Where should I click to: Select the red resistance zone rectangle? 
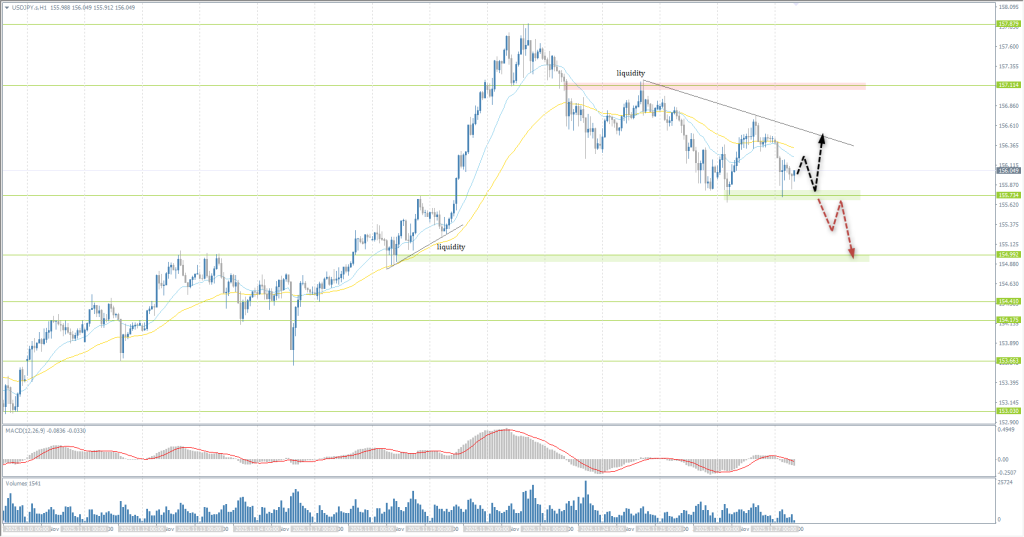click(x=750, y=87)
